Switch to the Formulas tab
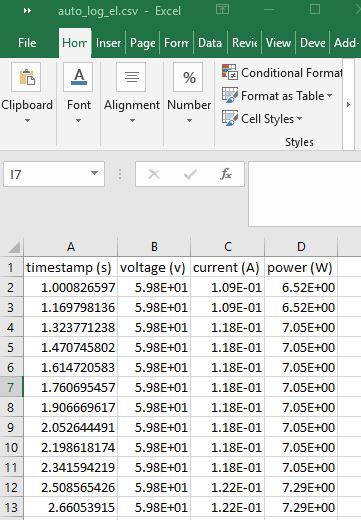Viewport: 361px width, 520px height. coord(177,43)
